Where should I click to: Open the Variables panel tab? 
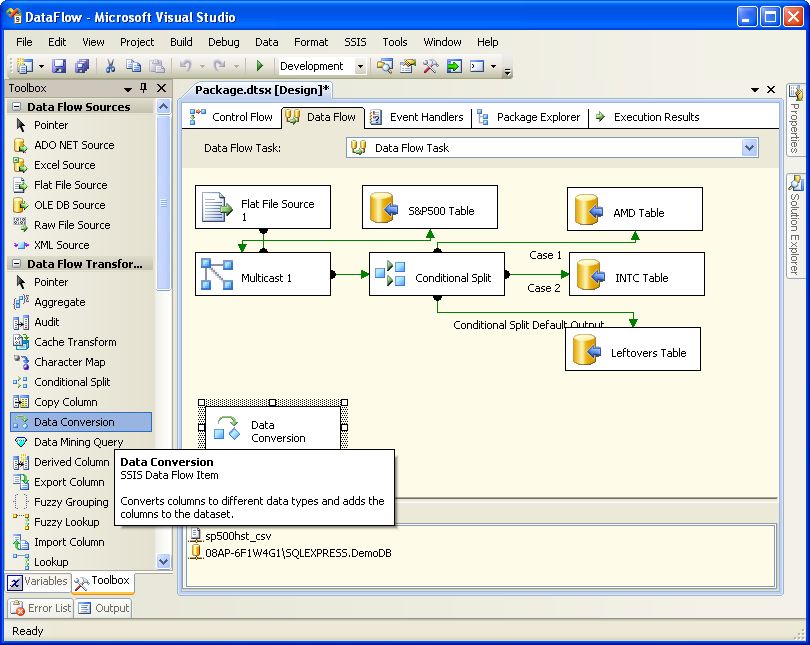[38, 582]
